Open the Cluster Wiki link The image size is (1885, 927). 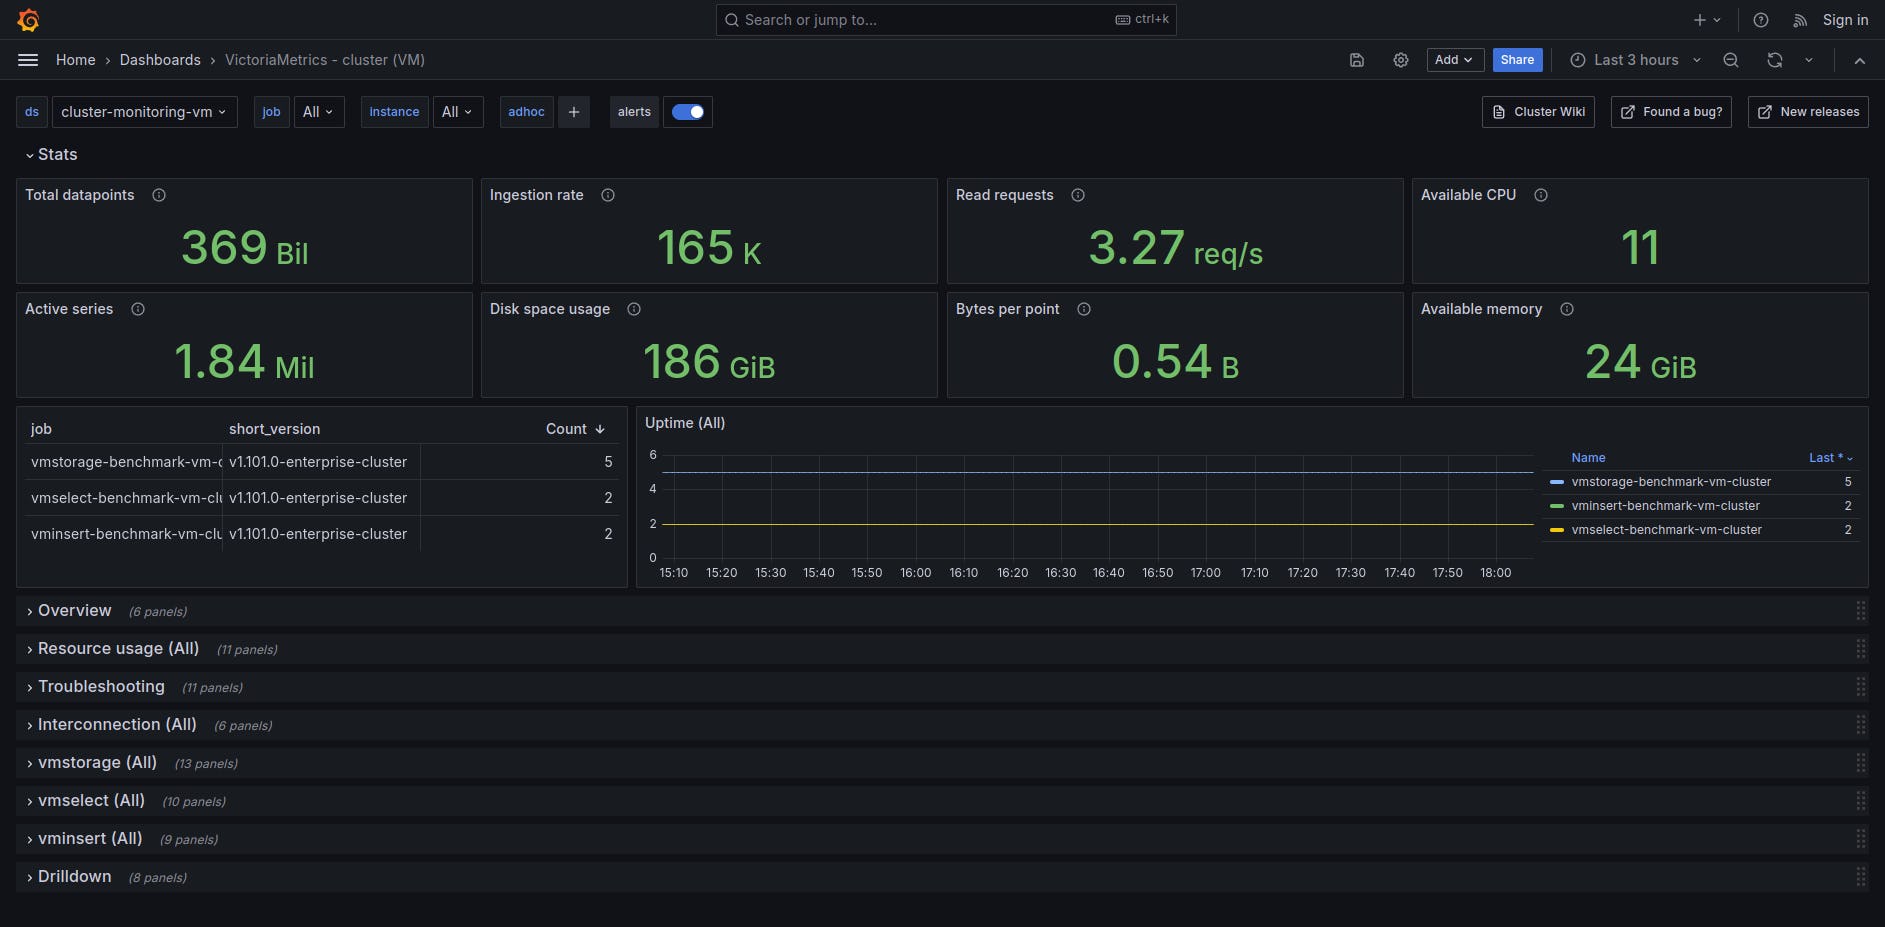1538,112
